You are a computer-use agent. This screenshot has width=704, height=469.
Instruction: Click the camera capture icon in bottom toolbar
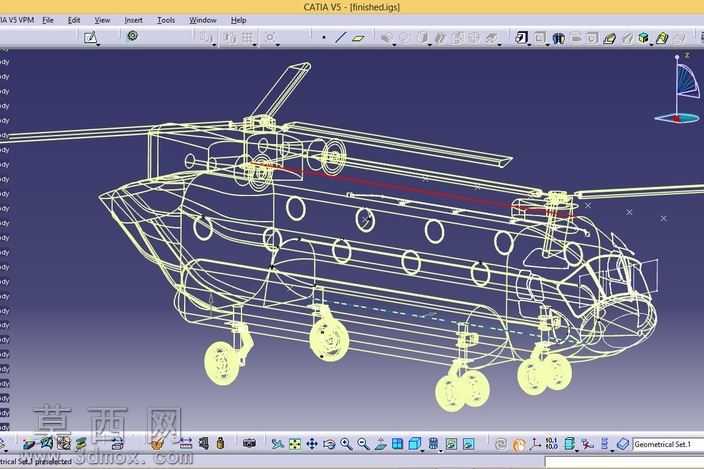tap(249, 443)
